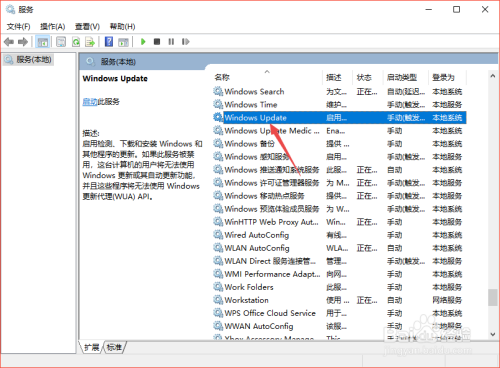Click the 服务 window title icon
500x368 pixels.
click(10, 9)
